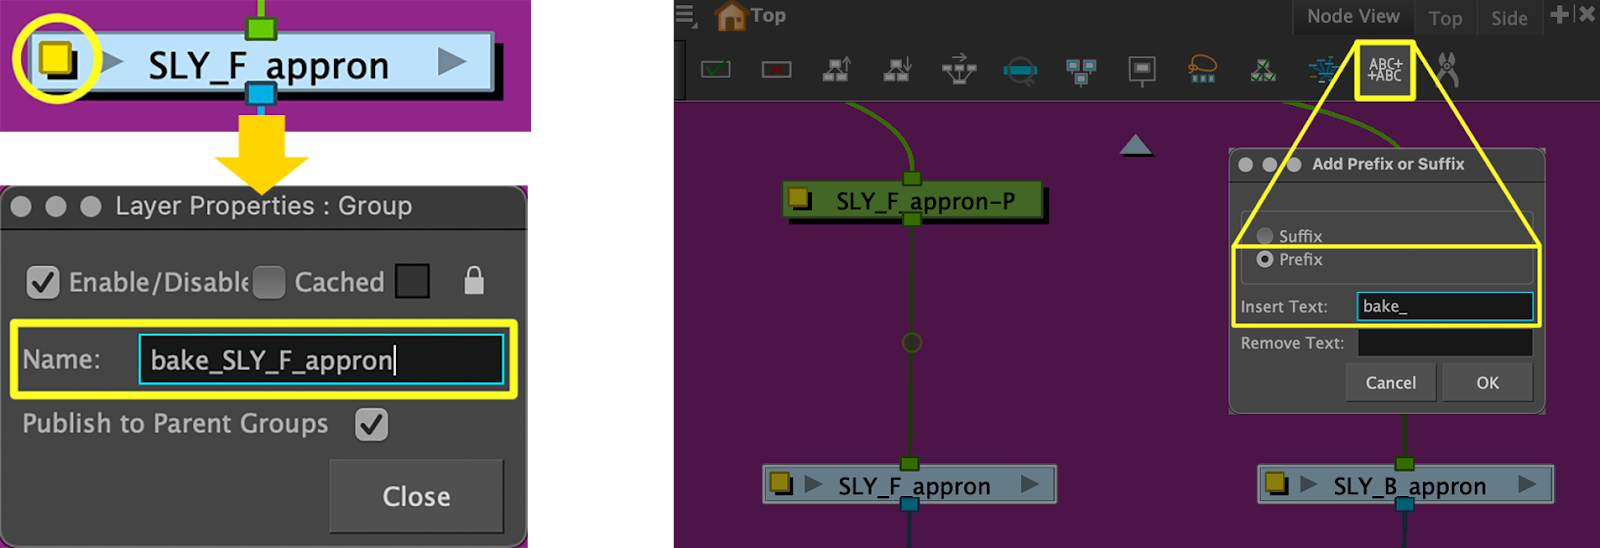Screen dimensions: 1600x548
Task: Click the dark layer color swatch
Action: [412, 282]
